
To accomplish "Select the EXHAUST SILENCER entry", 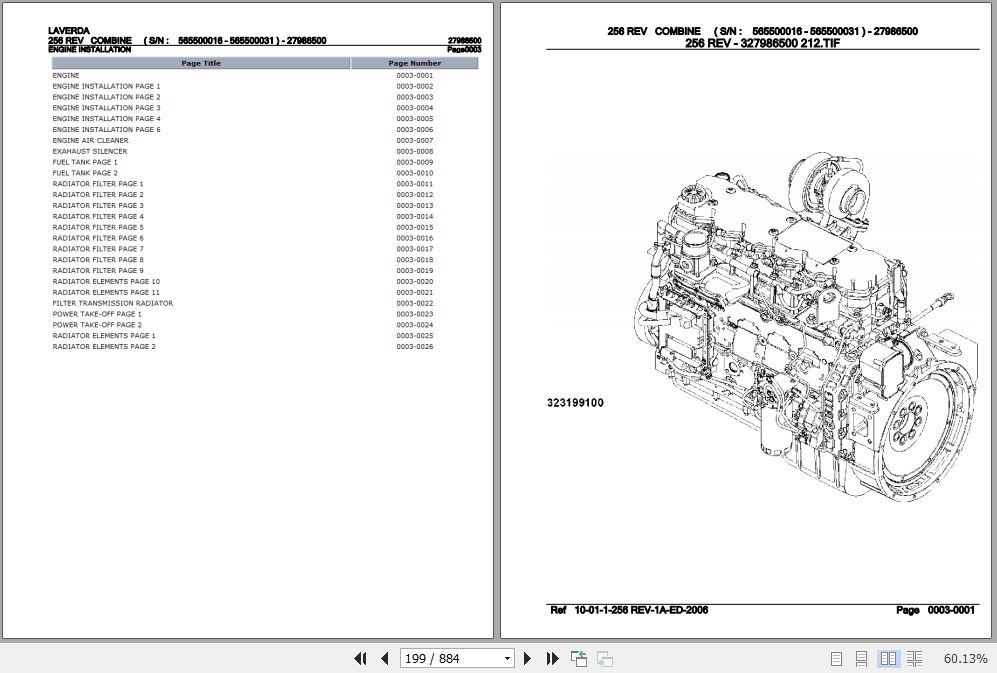I will pos(88,151).
